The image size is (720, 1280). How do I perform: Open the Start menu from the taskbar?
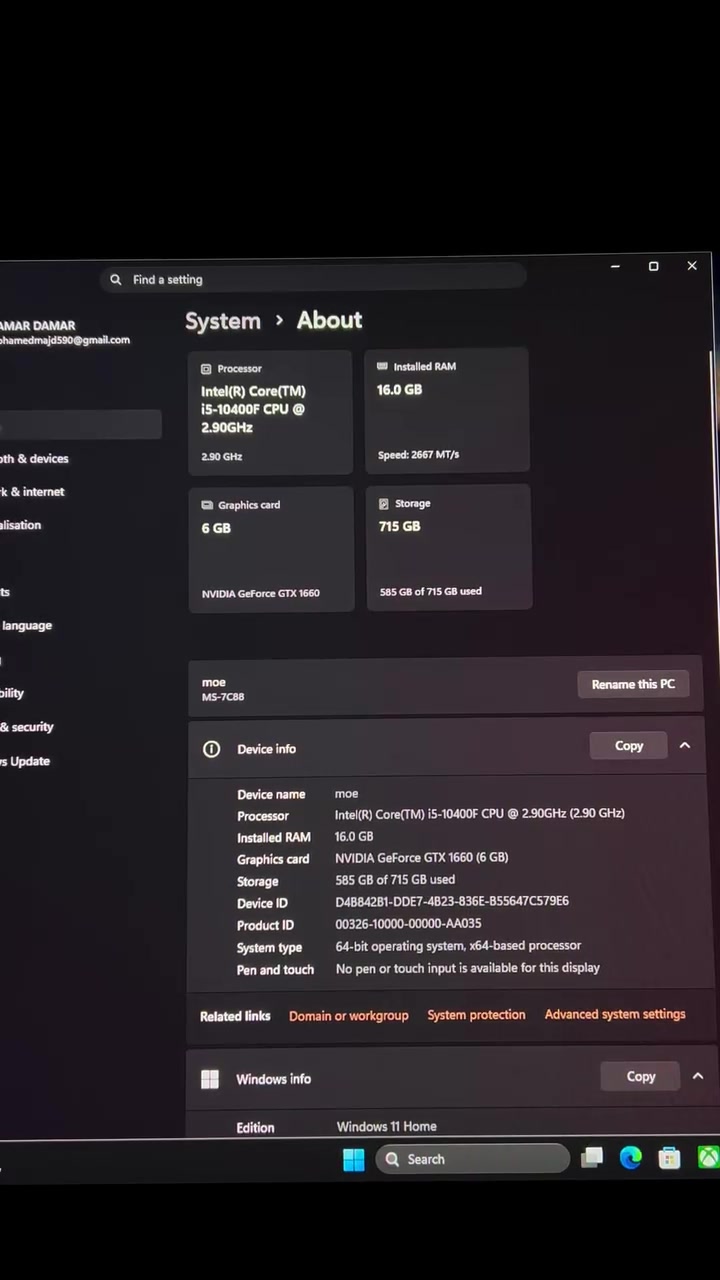pos(354,1159)
